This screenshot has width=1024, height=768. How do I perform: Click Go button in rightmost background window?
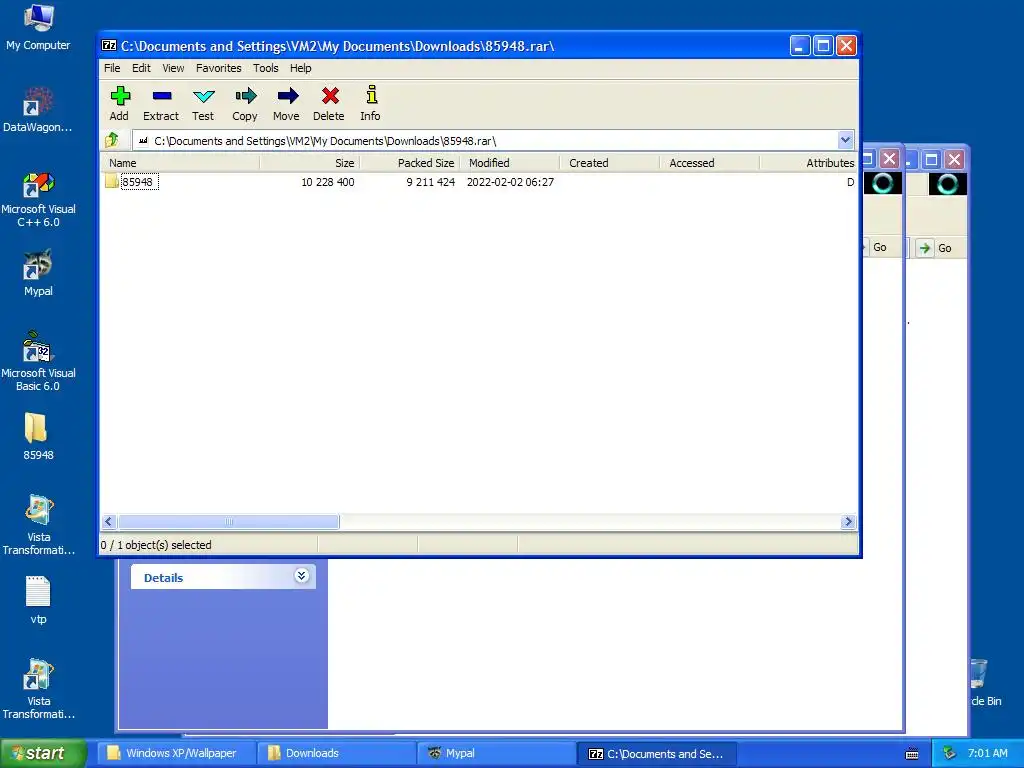coord(935,248)
